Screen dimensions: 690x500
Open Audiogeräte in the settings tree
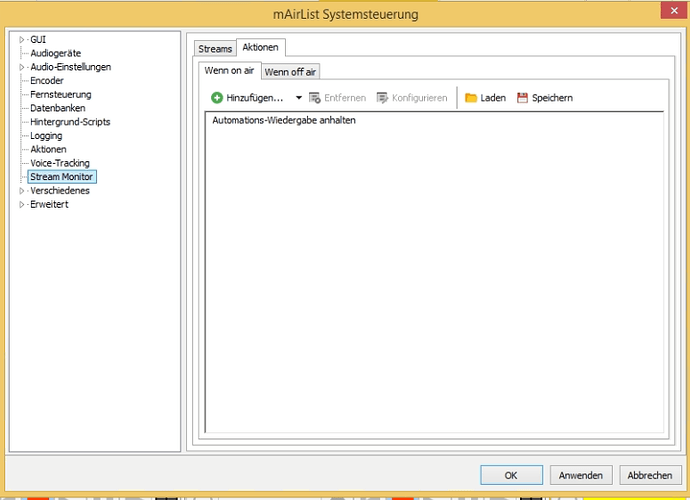tap(55, 53)
